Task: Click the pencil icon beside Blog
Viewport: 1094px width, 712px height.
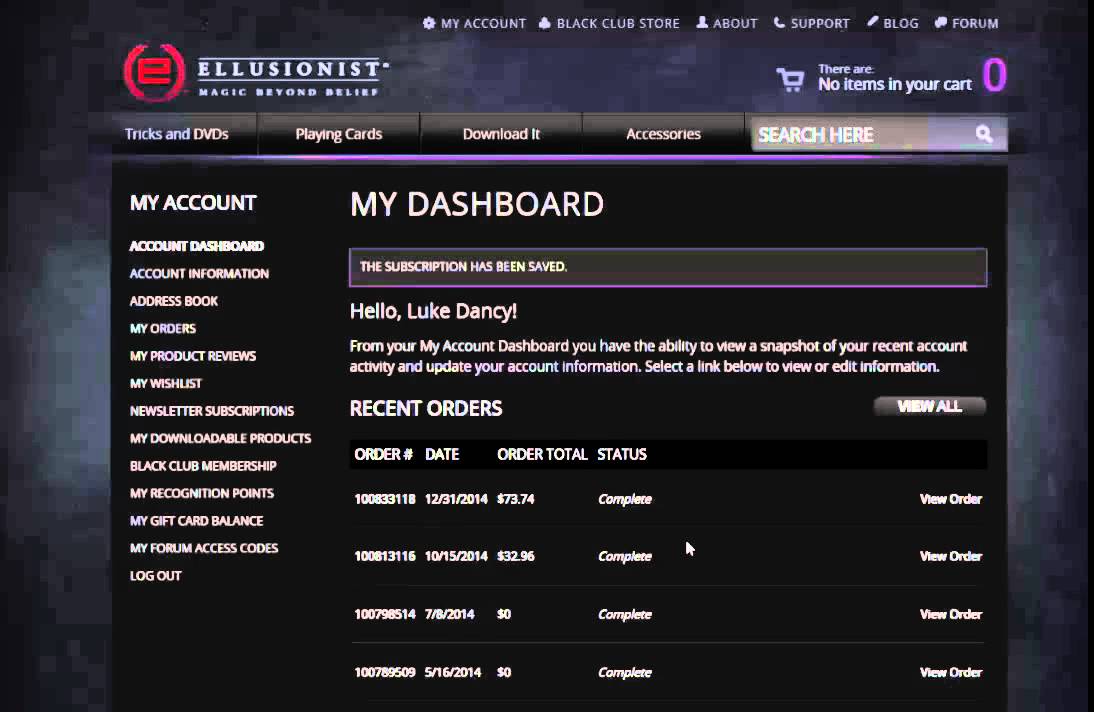Action: tap(873, 22)
